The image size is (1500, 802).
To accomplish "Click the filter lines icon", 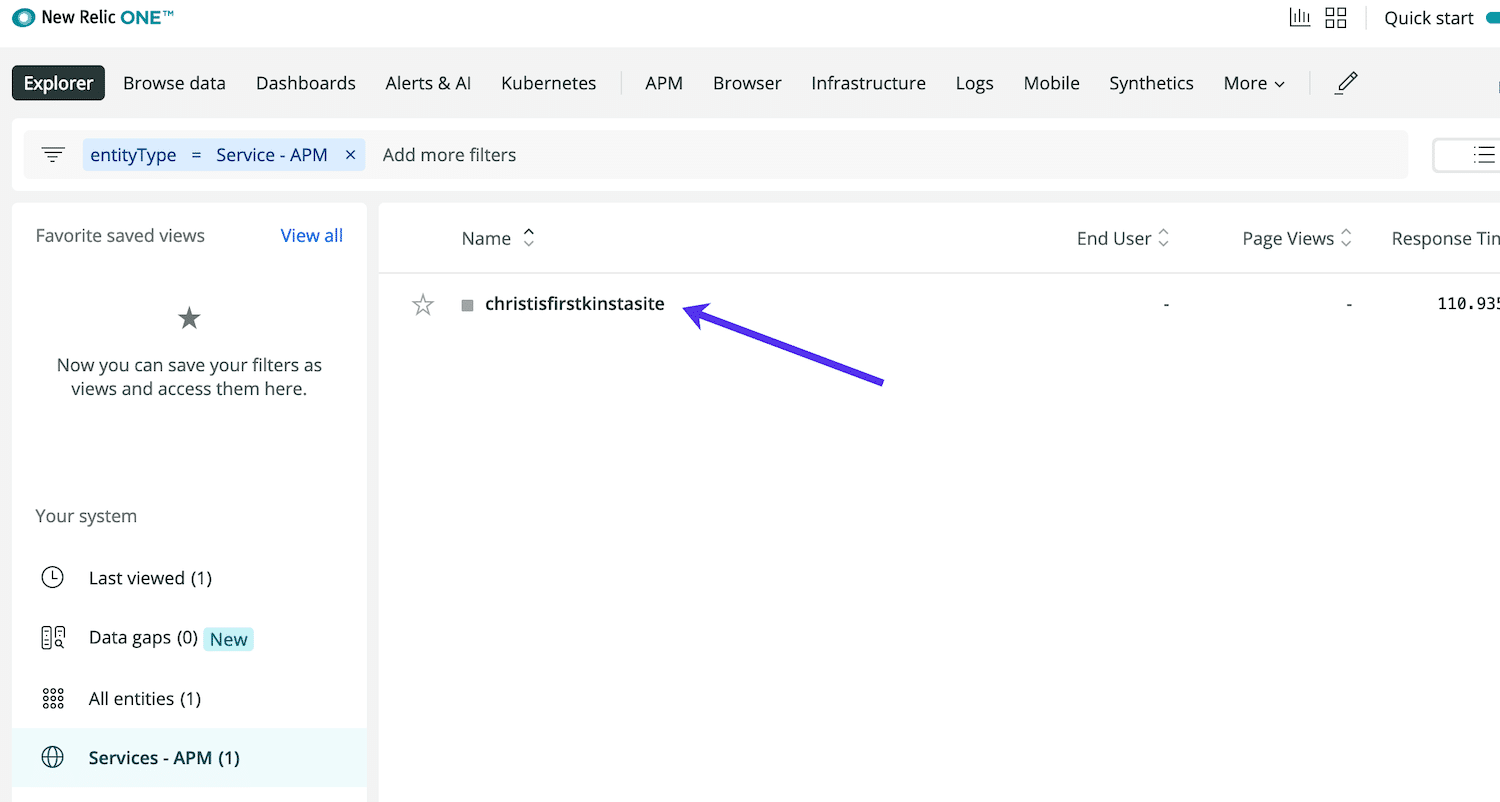I will pyautogui.click(x=53, y=155).
